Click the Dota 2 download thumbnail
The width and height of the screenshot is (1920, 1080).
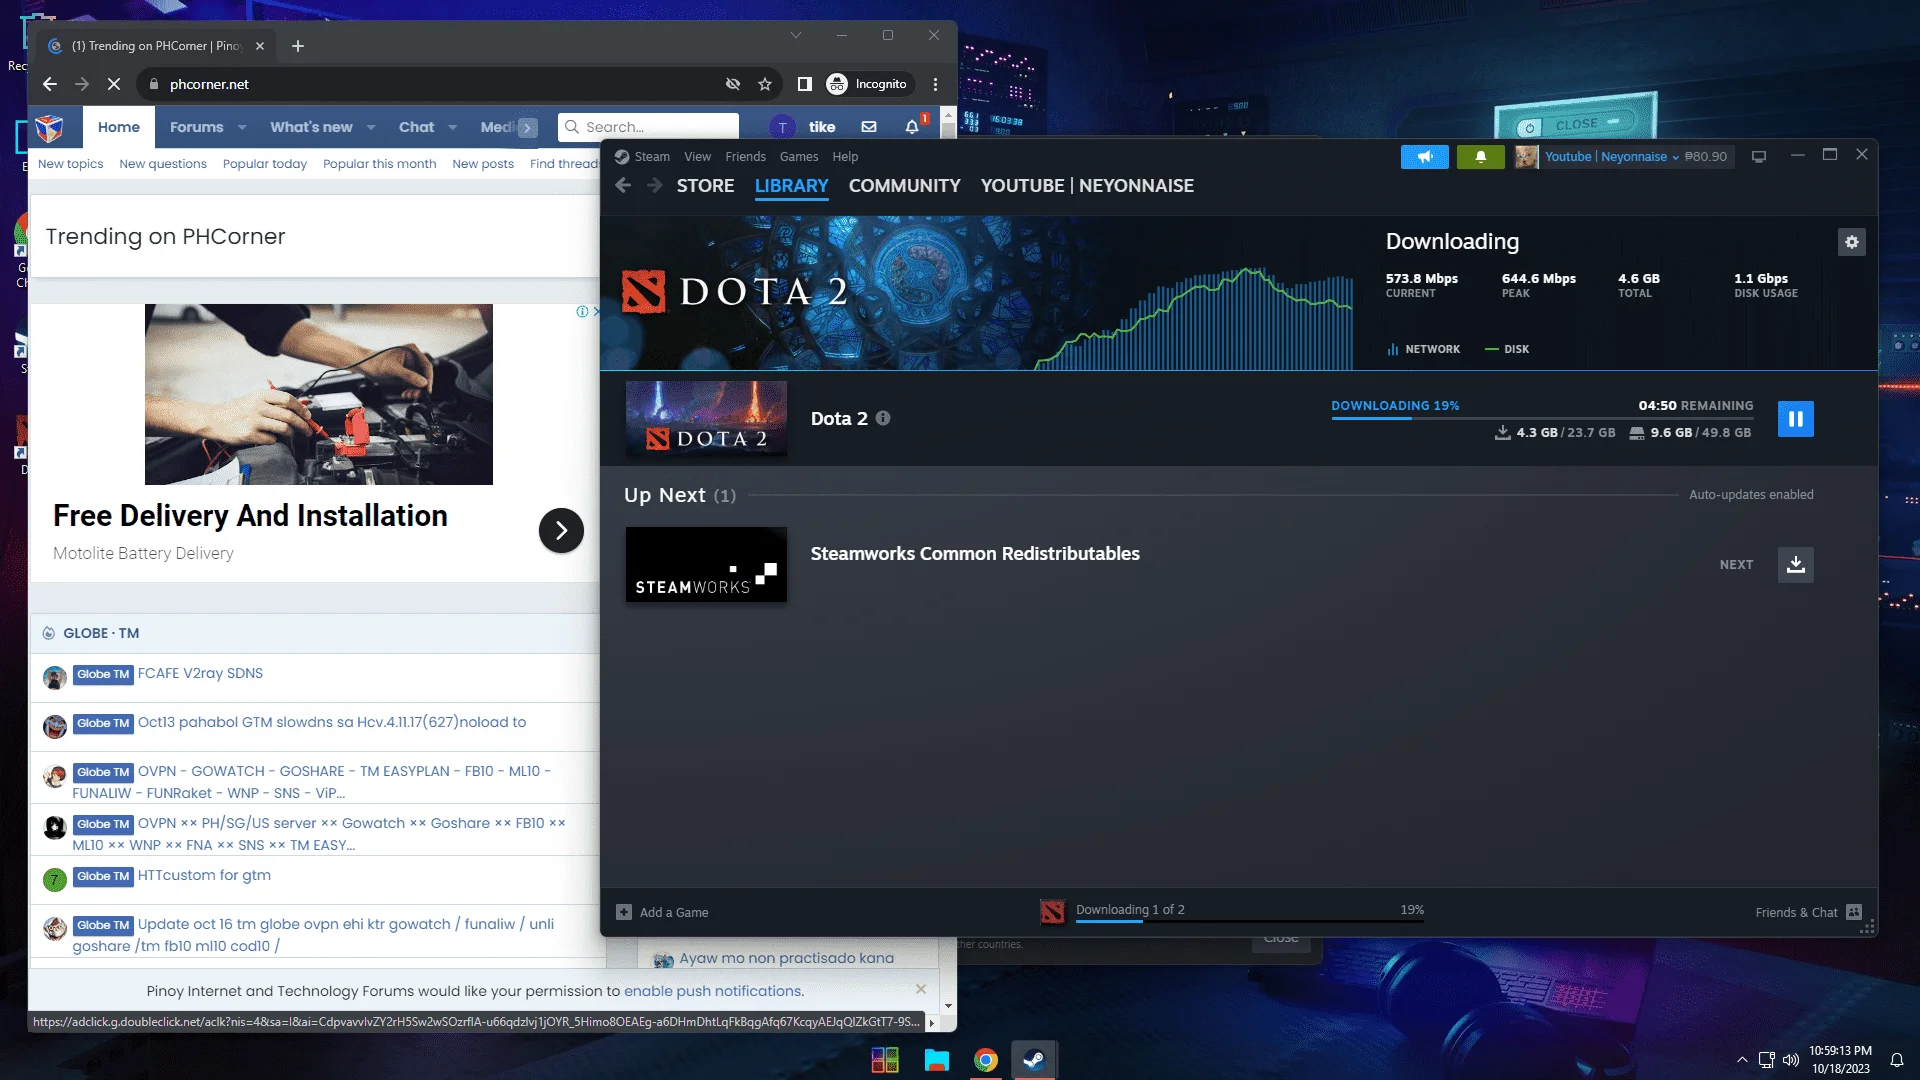click(706, 419)
